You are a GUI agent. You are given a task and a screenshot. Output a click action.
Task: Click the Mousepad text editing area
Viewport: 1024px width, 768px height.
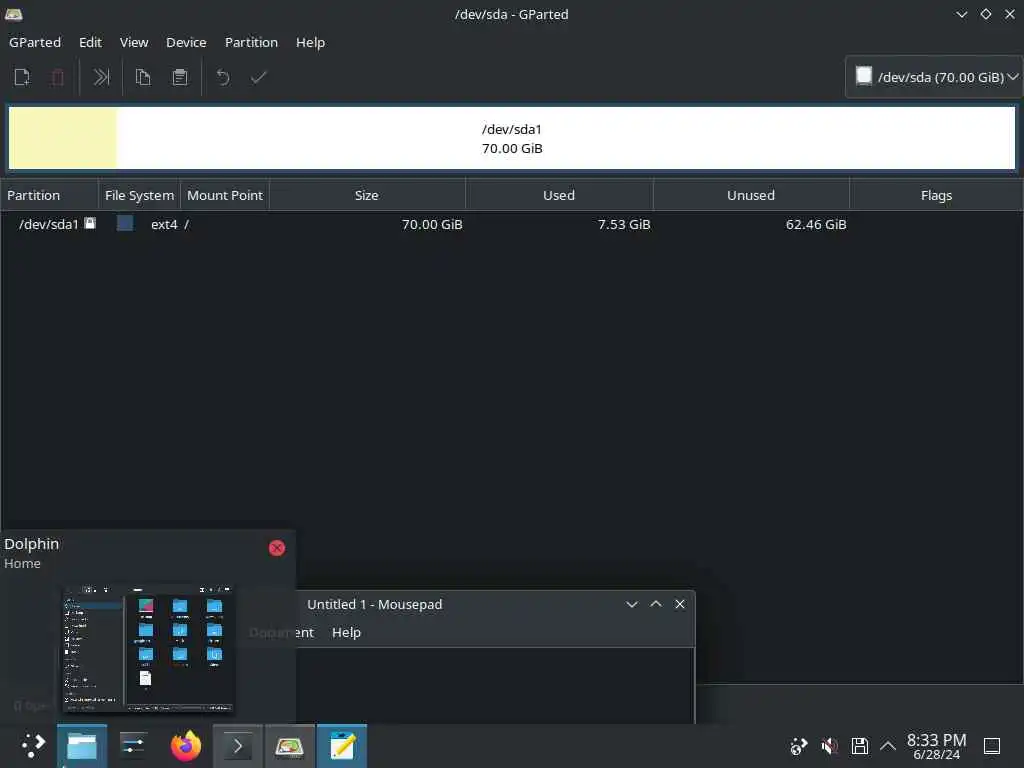(x=495, y=686)
